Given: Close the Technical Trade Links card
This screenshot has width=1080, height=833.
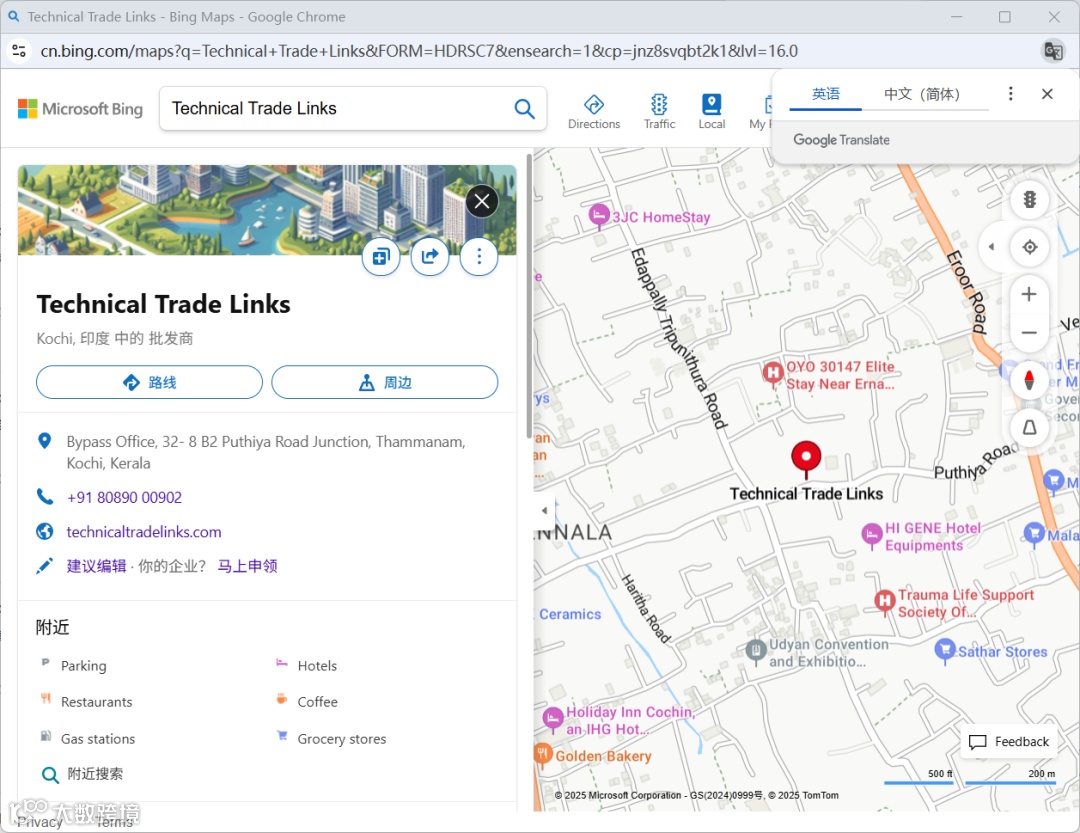Looking at the screenshot, I should click(482, 201).
